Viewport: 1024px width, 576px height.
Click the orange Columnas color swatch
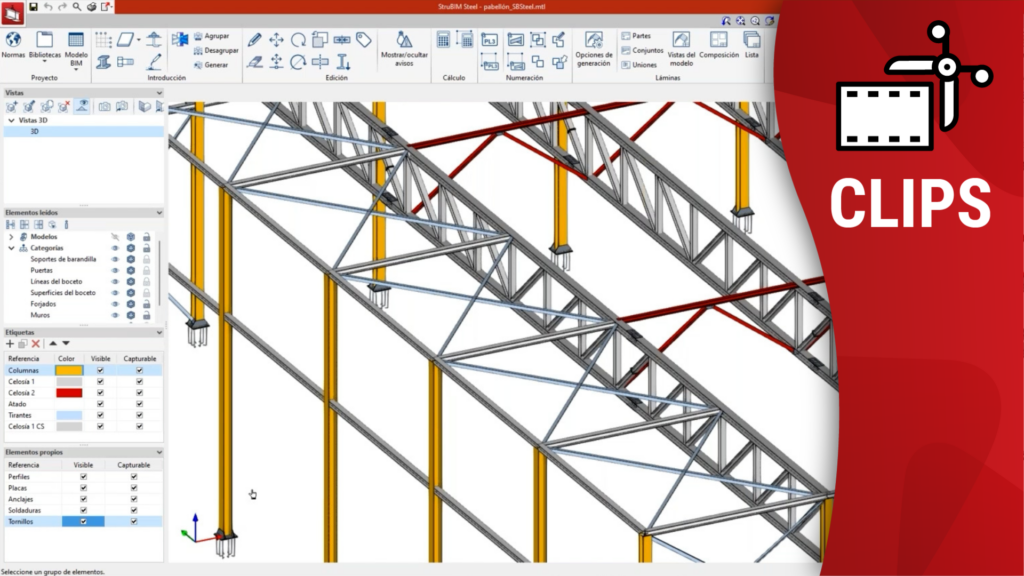tap(69, 370)
